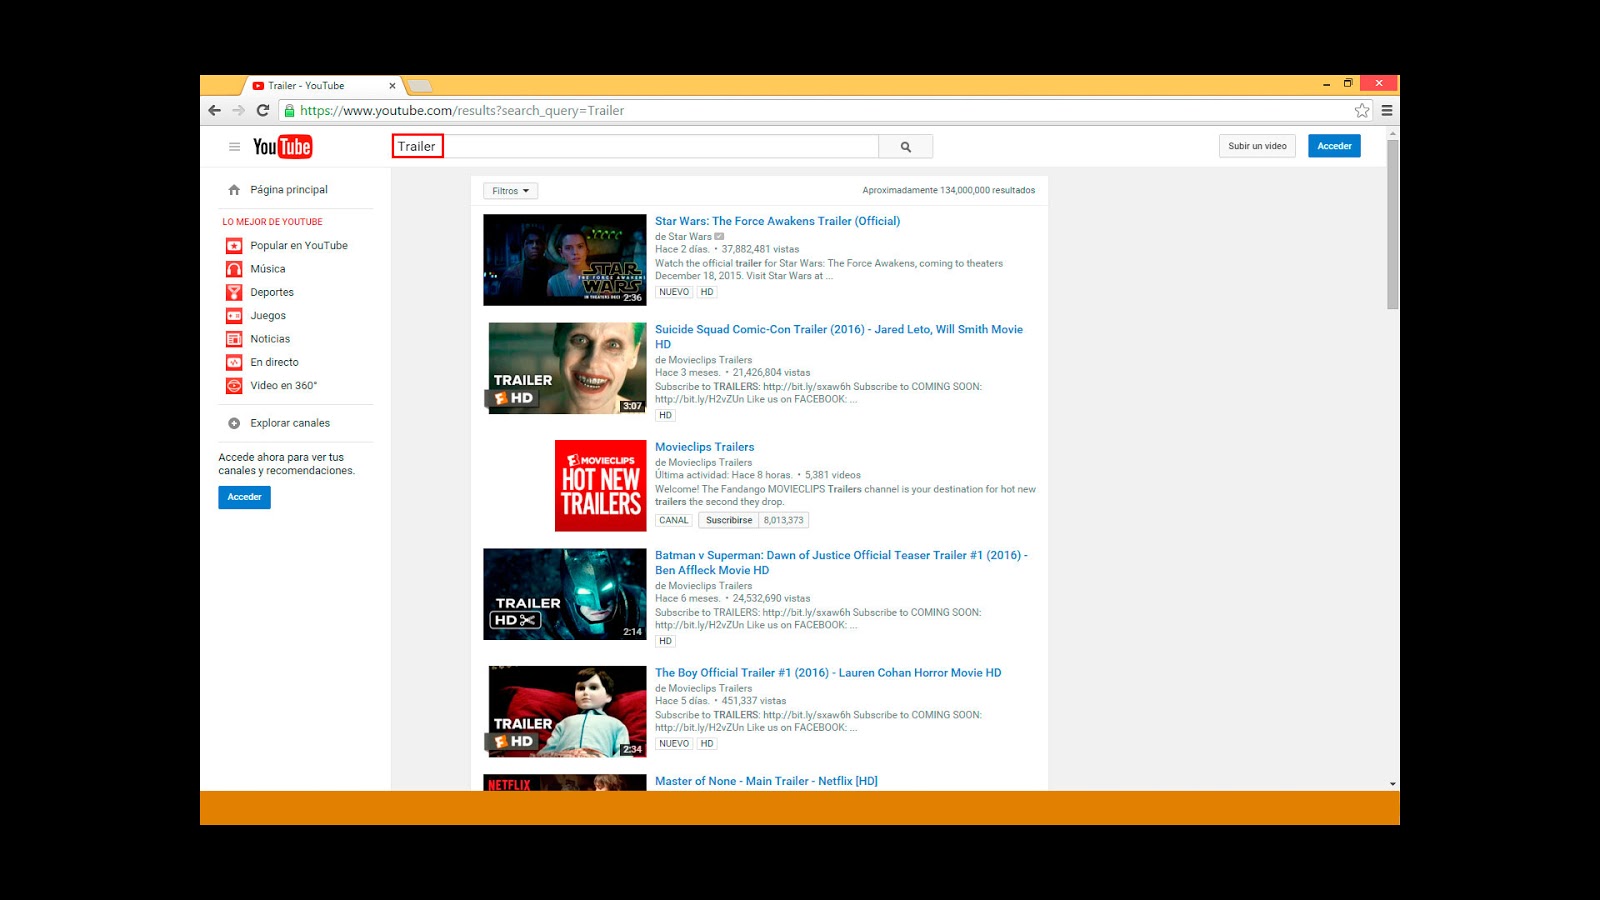Open Explorar canales link
This screenshot has height=900, width=1600.
(290, 424)
